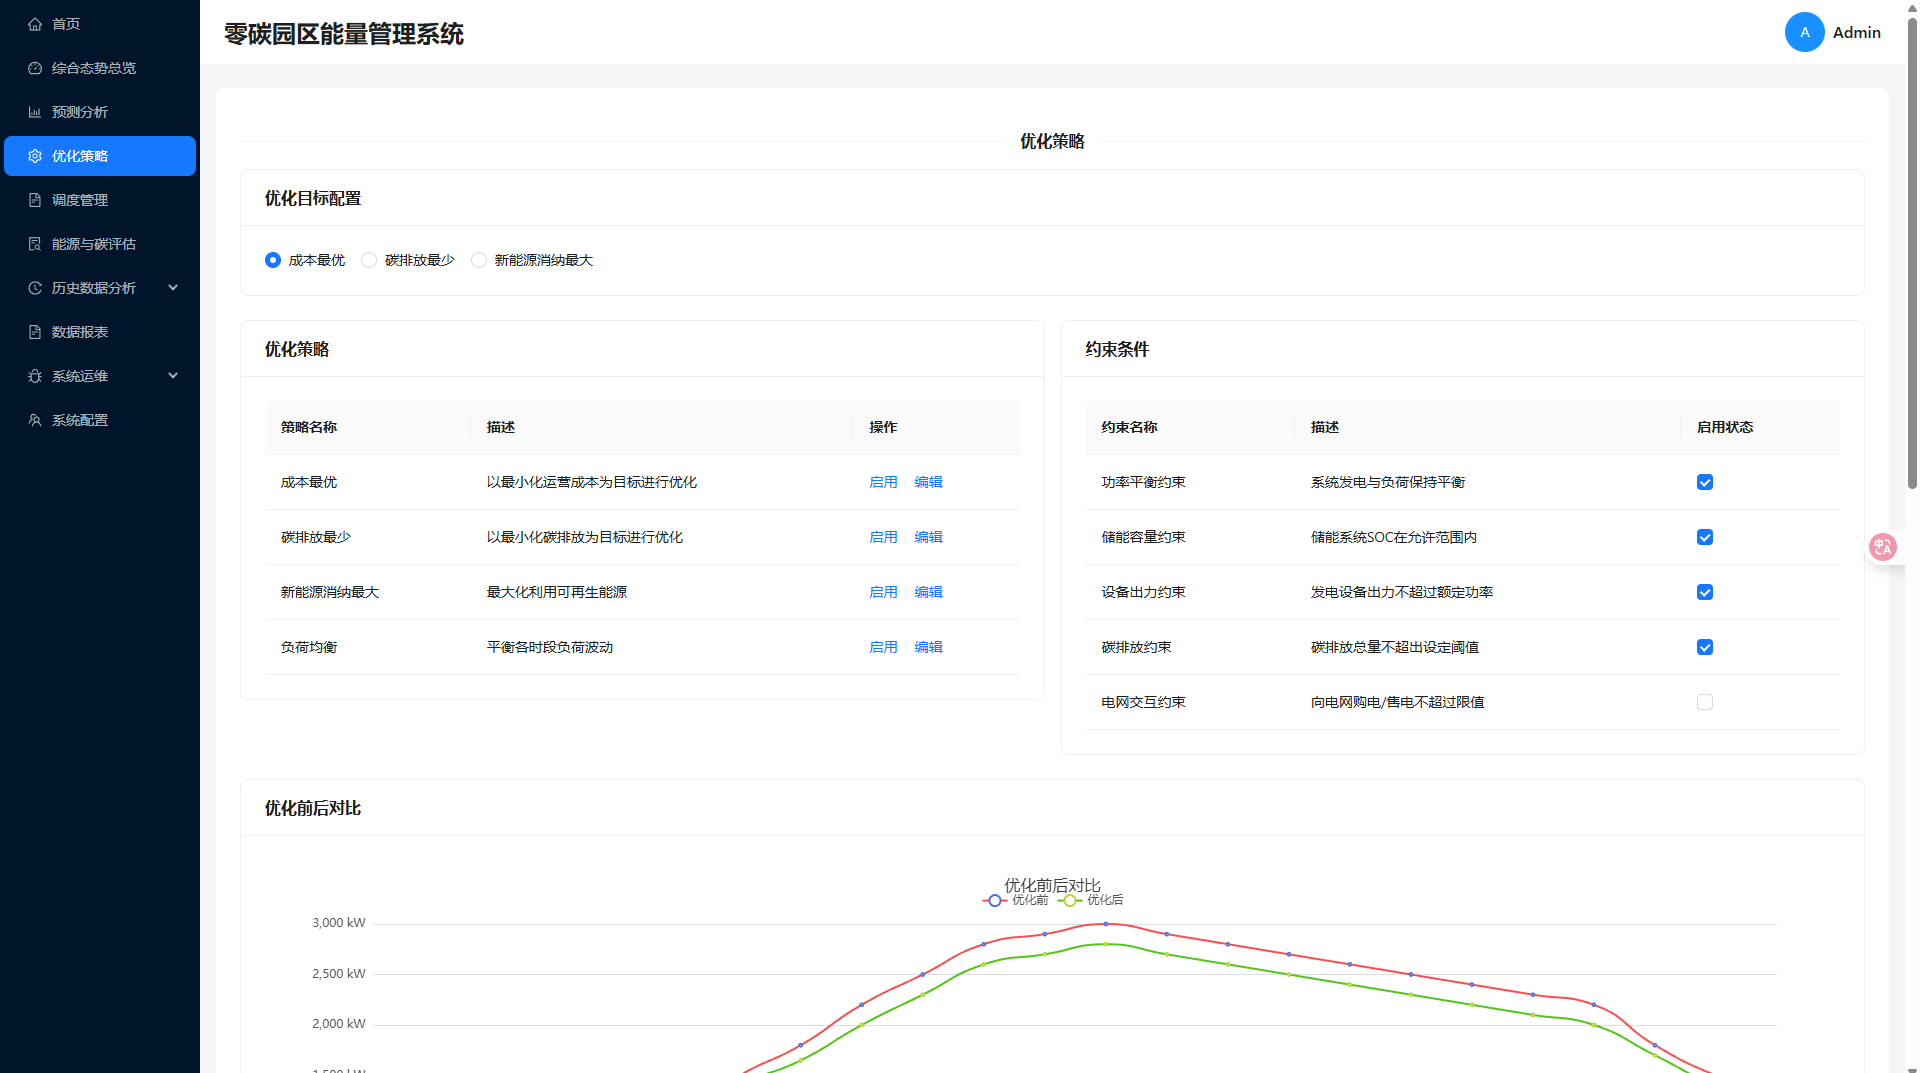Click the dashboard icon beside 综合态势总览
This screenshot has width=1920, height=1073.
pos(35,68)
